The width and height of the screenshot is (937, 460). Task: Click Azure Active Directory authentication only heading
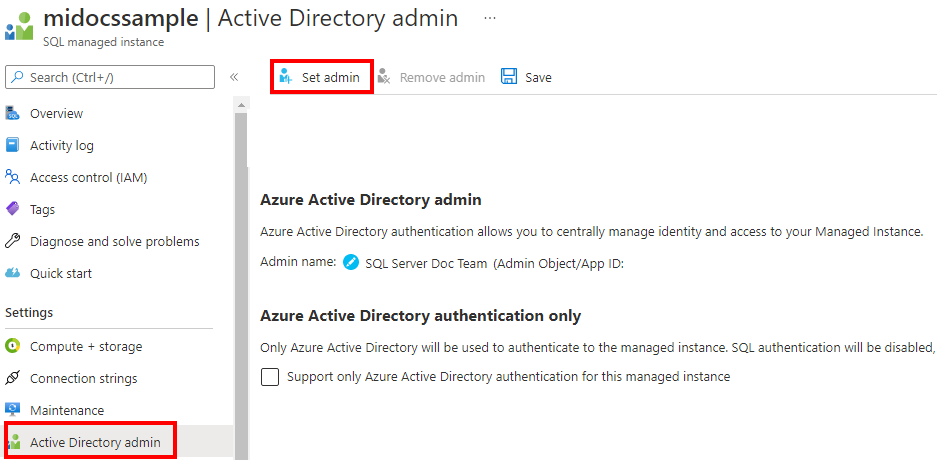(421, 316)
